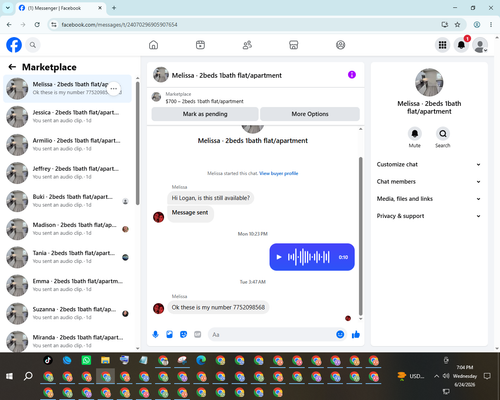Viewport: 500px width, 400px height.
Task: Open the Friends icon in top navigation
Action: pyautogui.click(x=247, y=45)
